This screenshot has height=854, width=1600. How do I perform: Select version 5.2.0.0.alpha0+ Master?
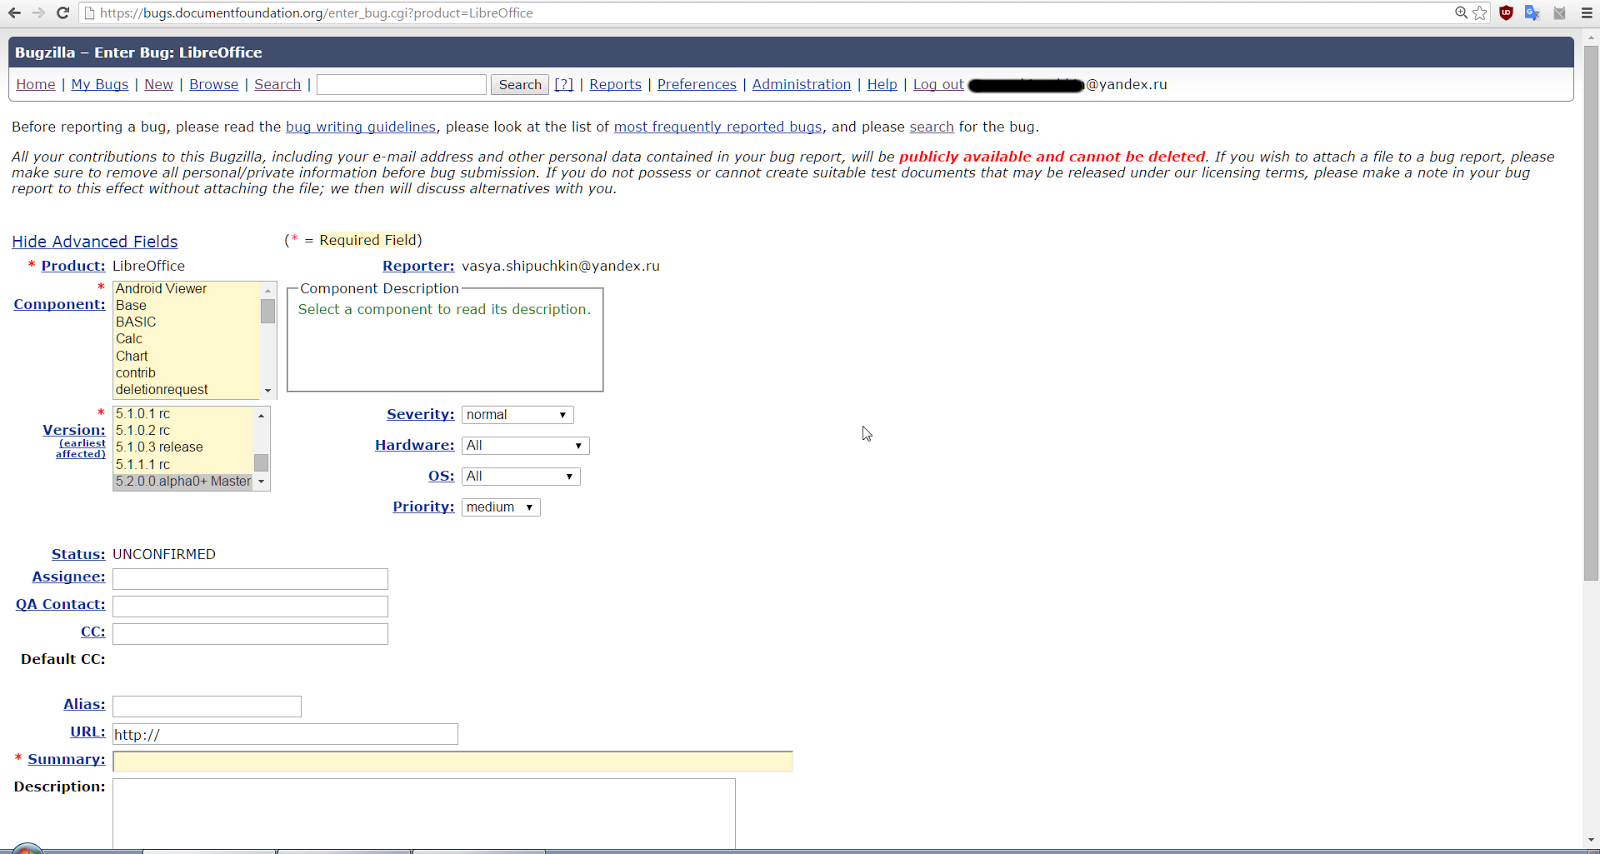click(x=183, y=482)
